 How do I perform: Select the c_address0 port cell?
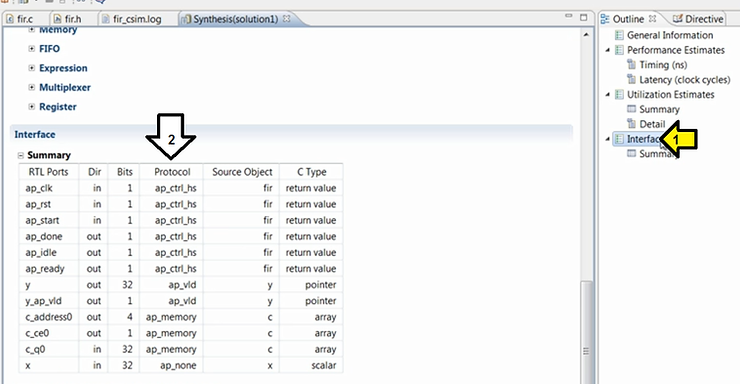click(49, 317)
